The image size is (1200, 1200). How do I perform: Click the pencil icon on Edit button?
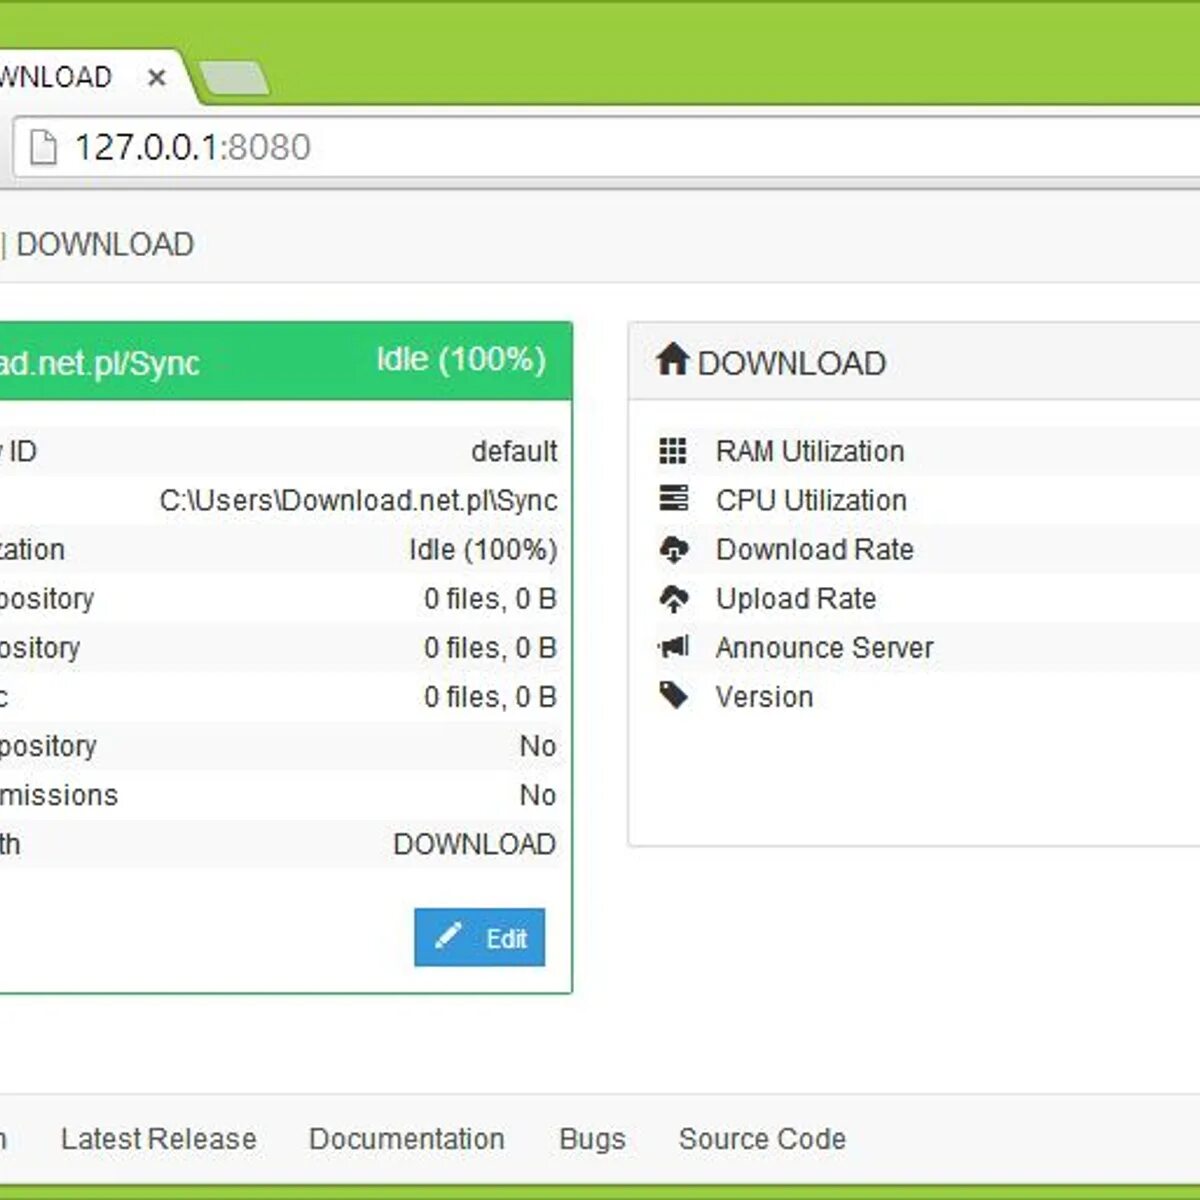click(448, 936)
